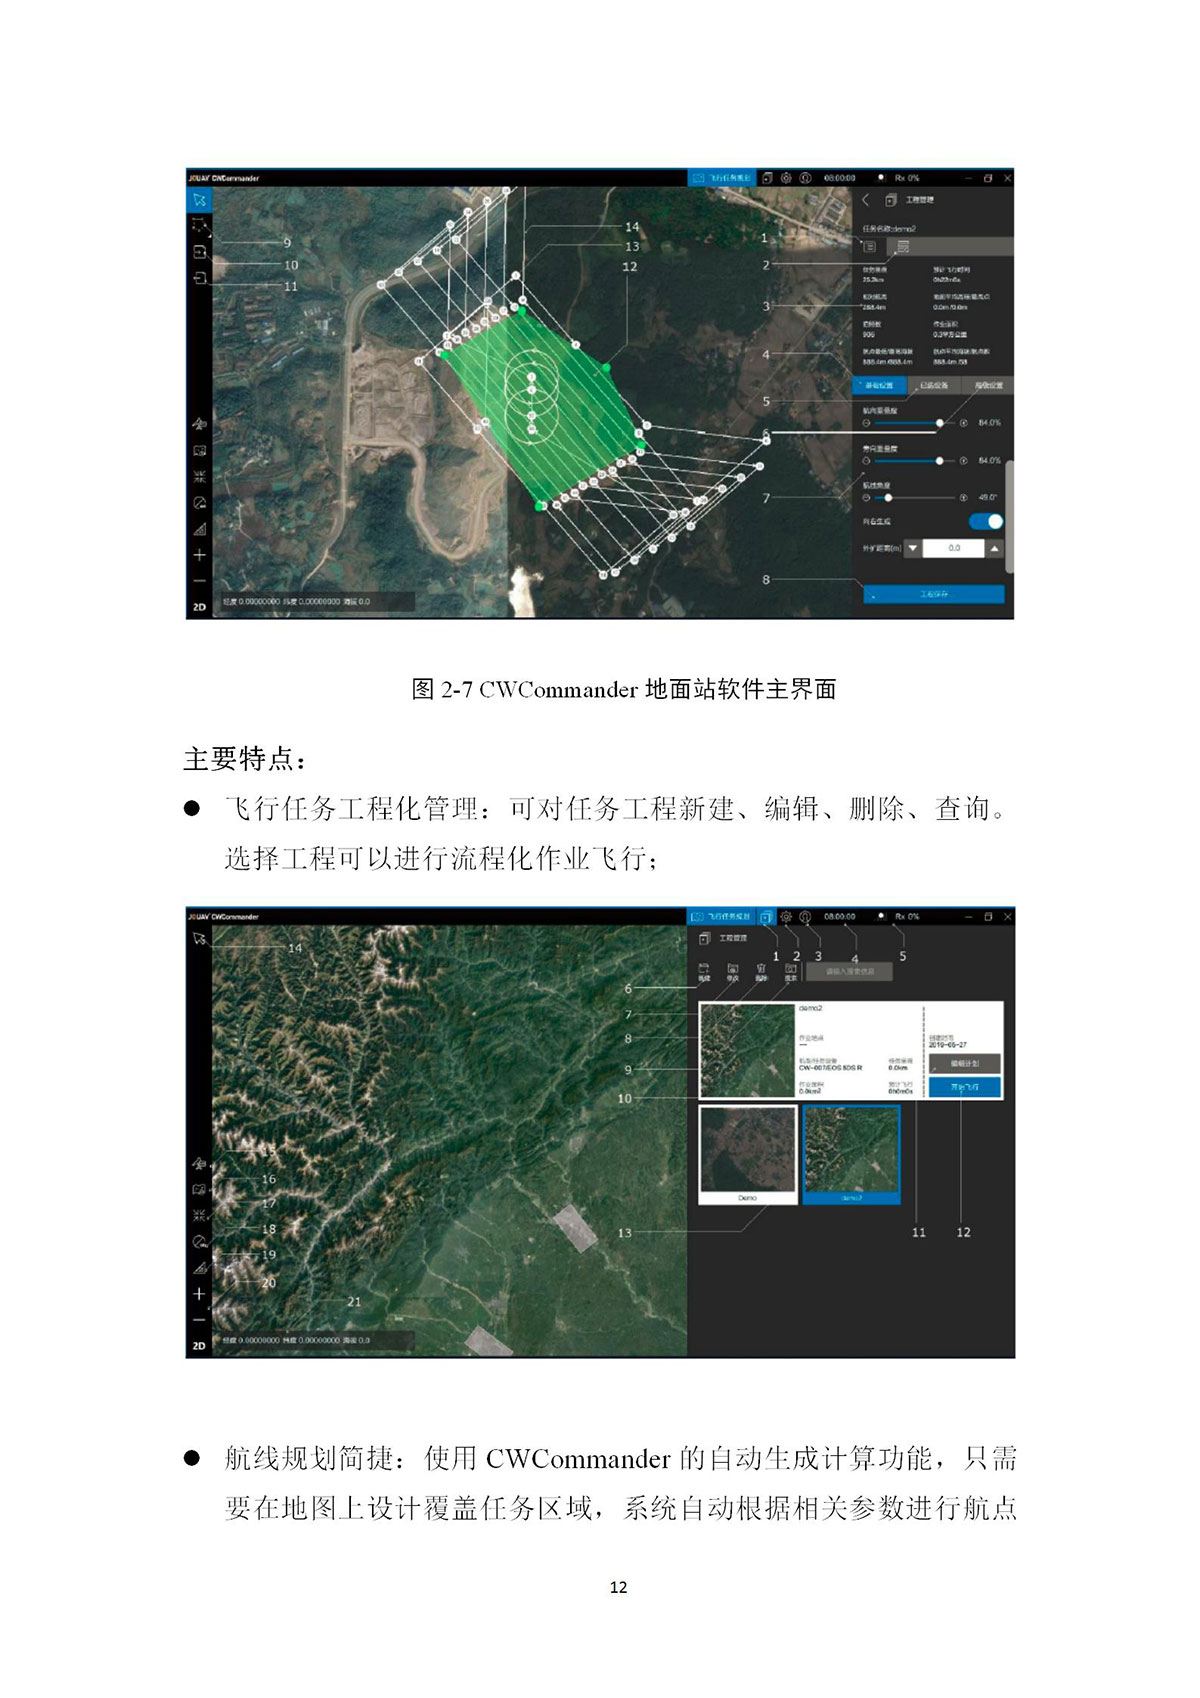Open the 飞行任务规划 tab in upper screenshot
This screenshot has width=1200, height=1698.
pos(721,178)
